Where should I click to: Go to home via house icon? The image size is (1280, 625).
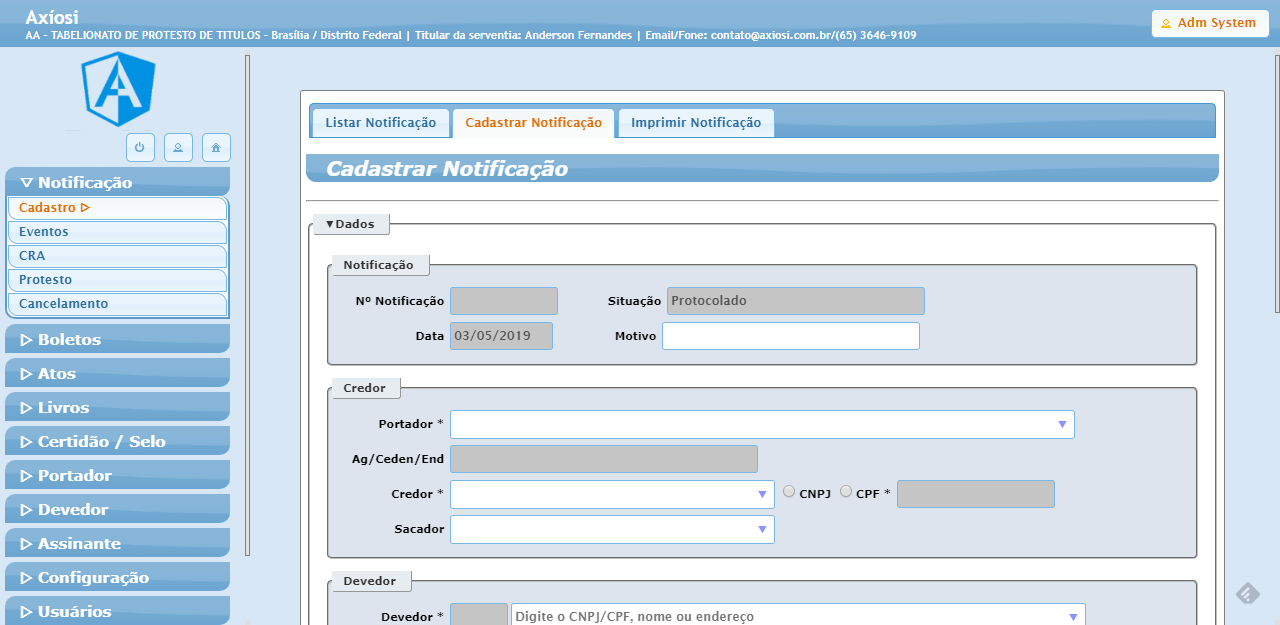coord(216,147)
